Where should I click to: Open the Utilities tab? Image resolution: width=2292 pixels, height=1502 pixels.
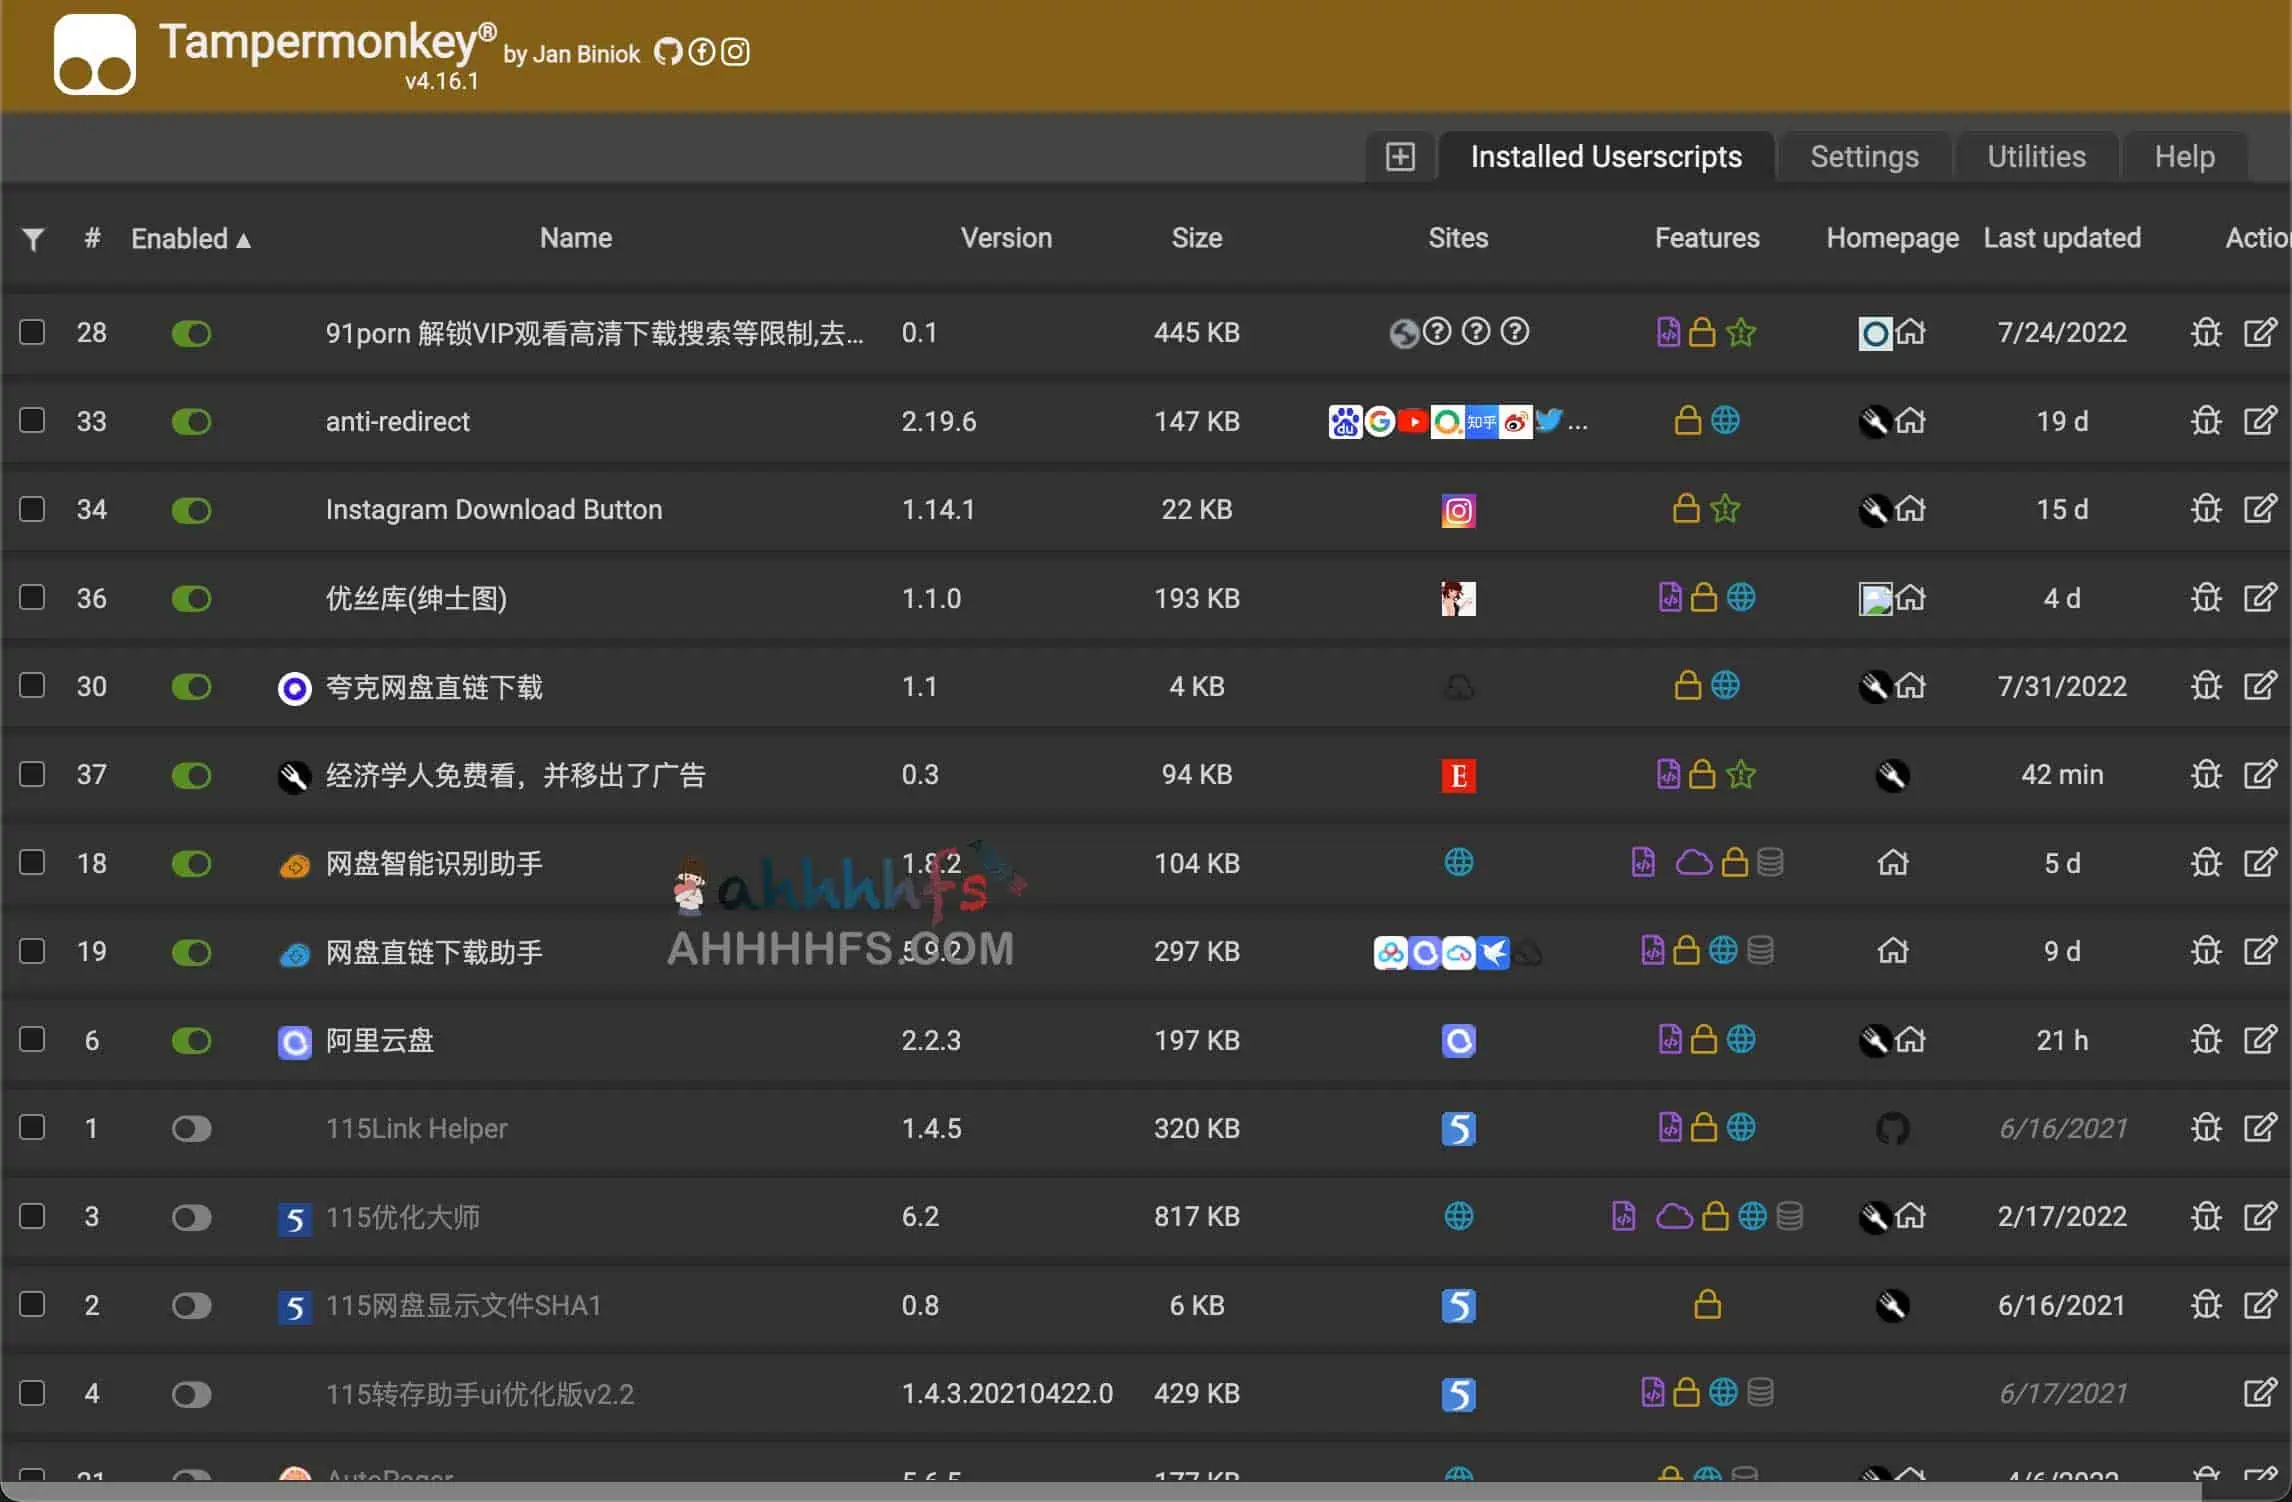click(x=2036, y=157)
